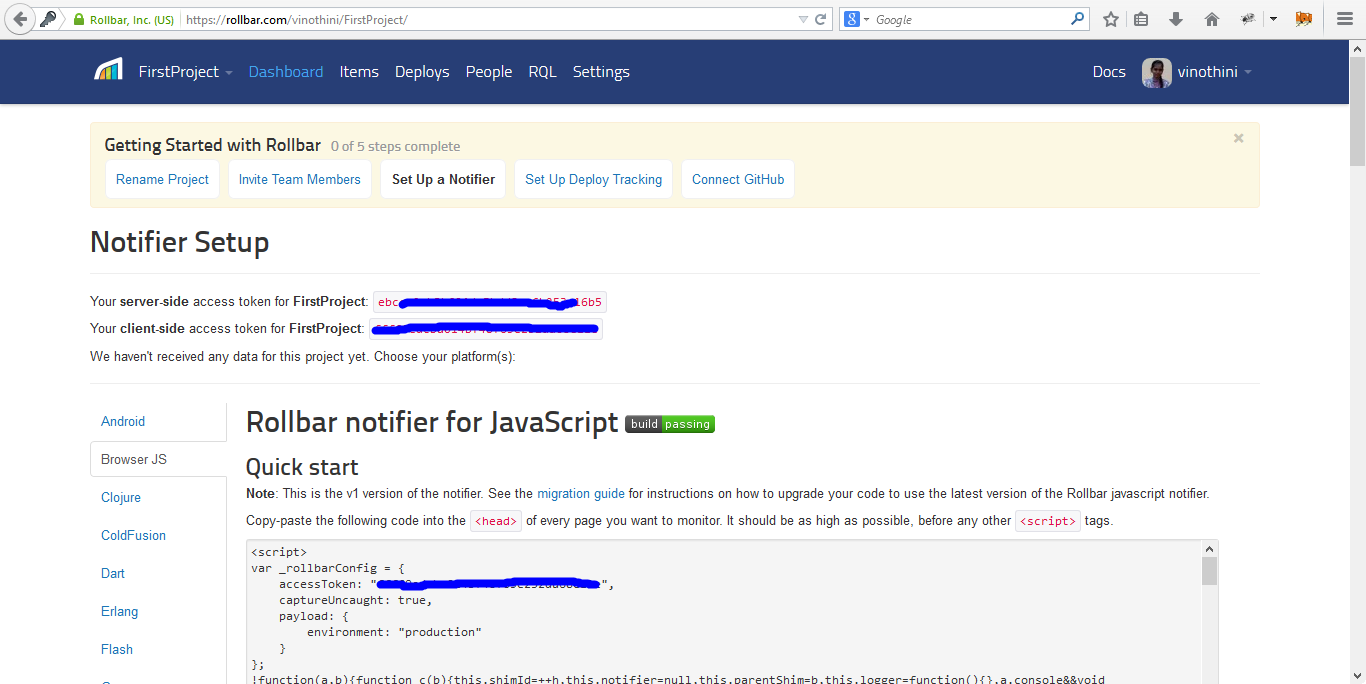The height and width of the screenshot is (684, 1366).
Task: Click the Connect GitHub button
Action: click(738, 179)
